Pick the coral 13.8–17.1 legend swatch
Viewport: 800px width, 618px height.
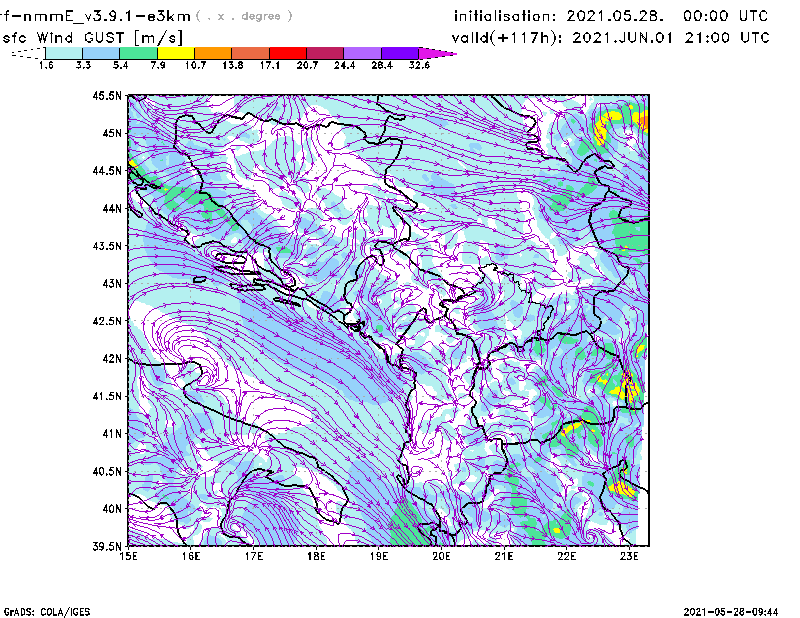point(251,53)
